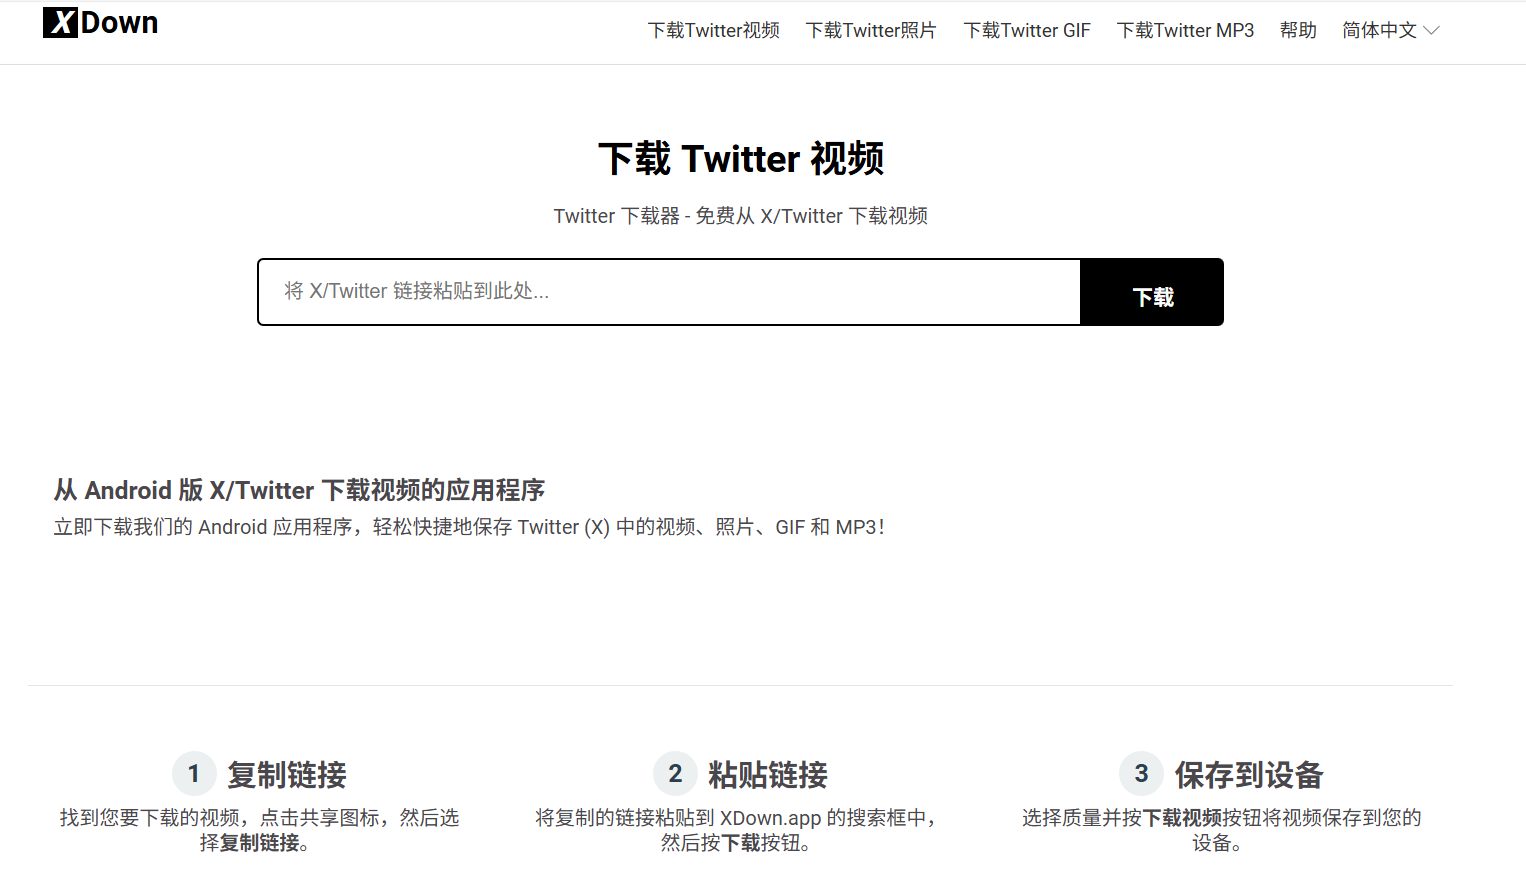Viewport: 1526px width, 877px height.
Task: Open 下载Twitter照片 nav link
Action: [x=871, y=31]
